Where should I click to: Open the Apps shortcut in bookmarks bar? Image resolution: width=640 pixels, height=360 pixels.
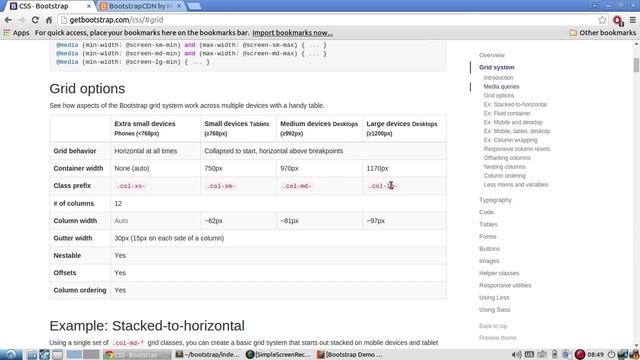[x=16, y=33]
